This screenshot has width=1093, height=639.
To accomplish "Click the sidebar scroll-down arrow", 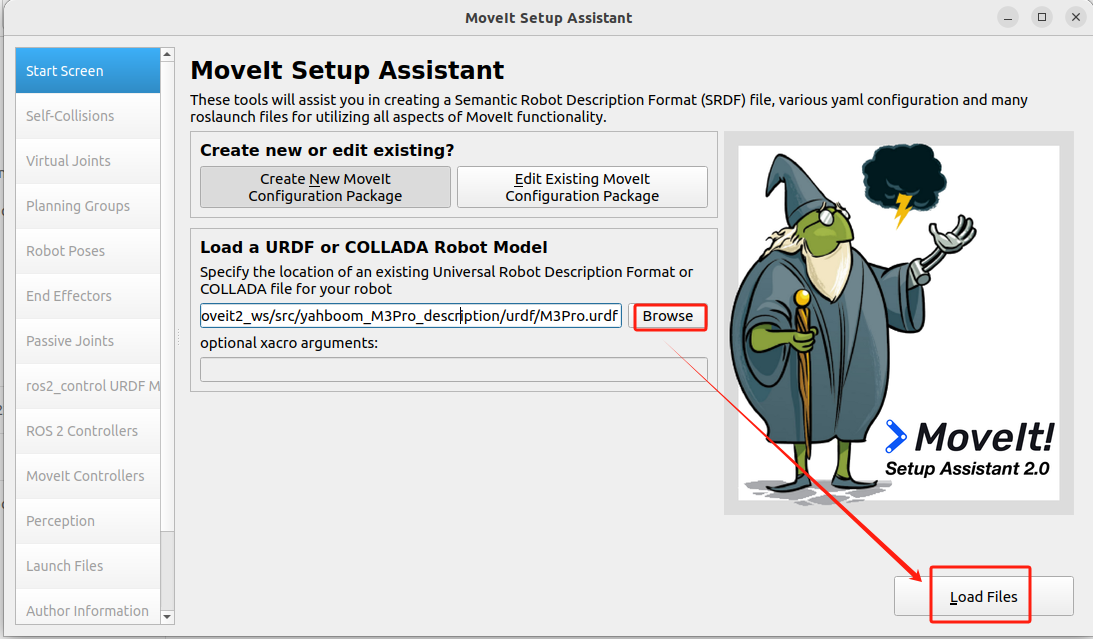I will pyautogui.click(x=167, y=617).
